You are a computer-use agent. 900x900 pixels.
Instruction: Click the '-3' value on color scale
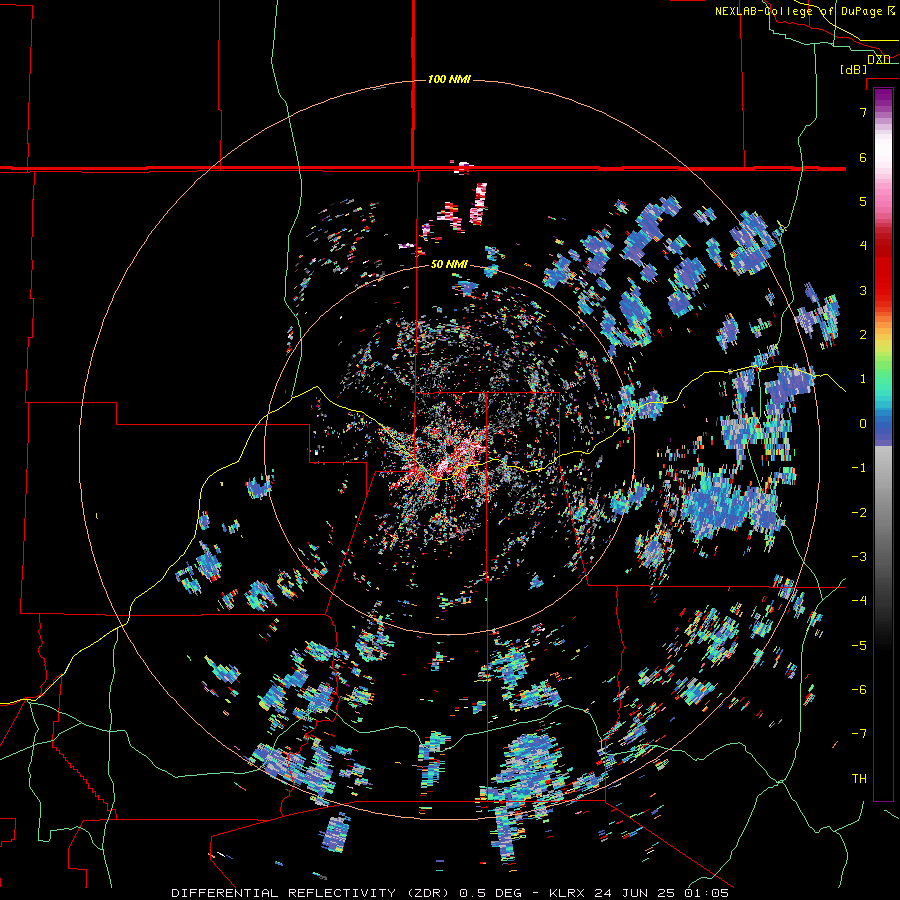[859, 557]
